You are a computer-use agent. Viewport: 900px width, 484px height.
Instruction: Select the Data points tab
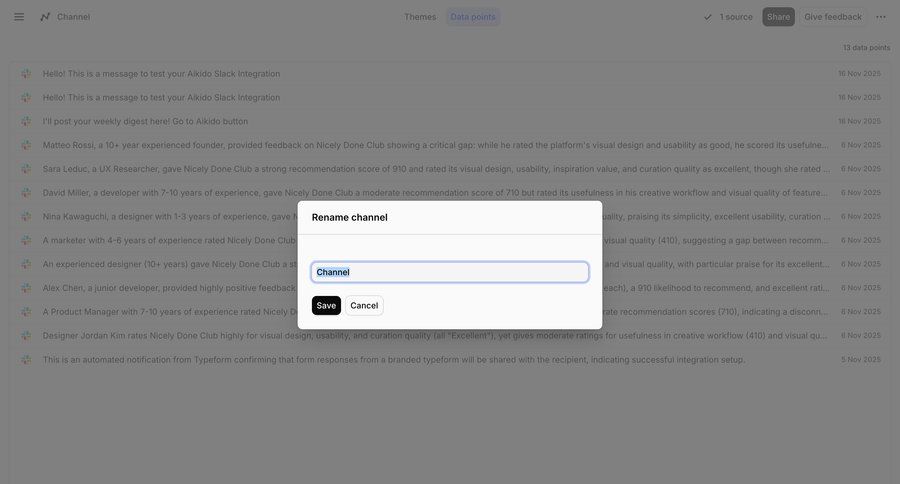click(473, 17)
